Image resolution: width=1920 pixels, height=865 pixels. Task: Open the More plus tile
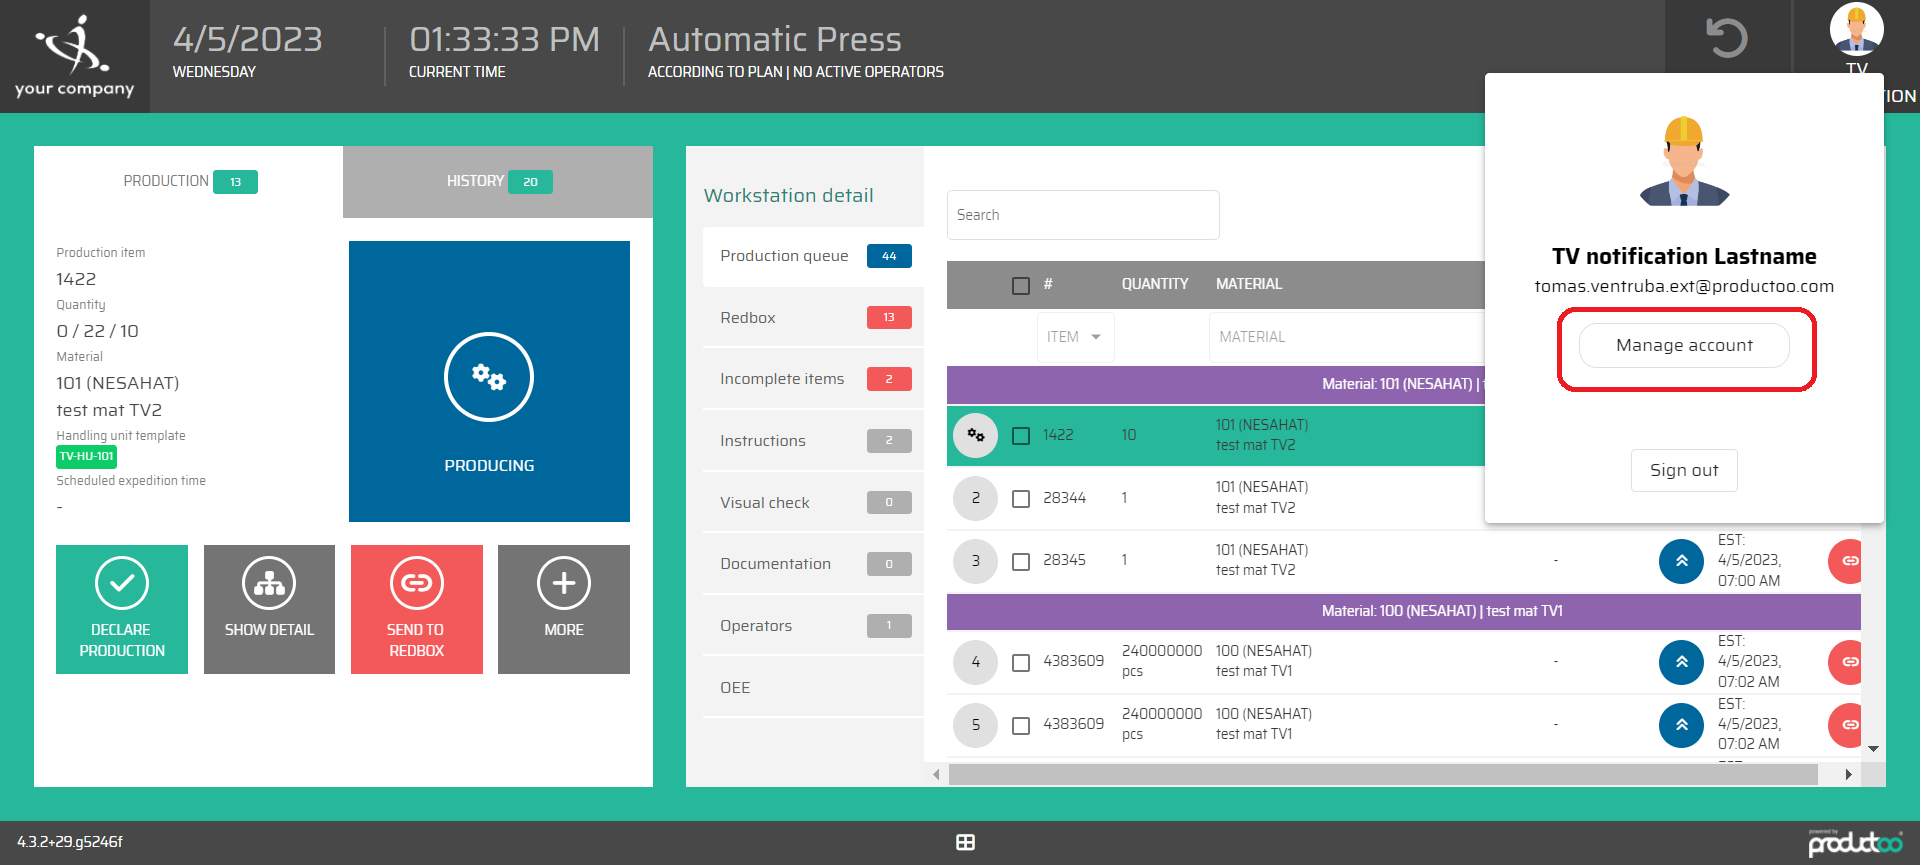(564, 609)
